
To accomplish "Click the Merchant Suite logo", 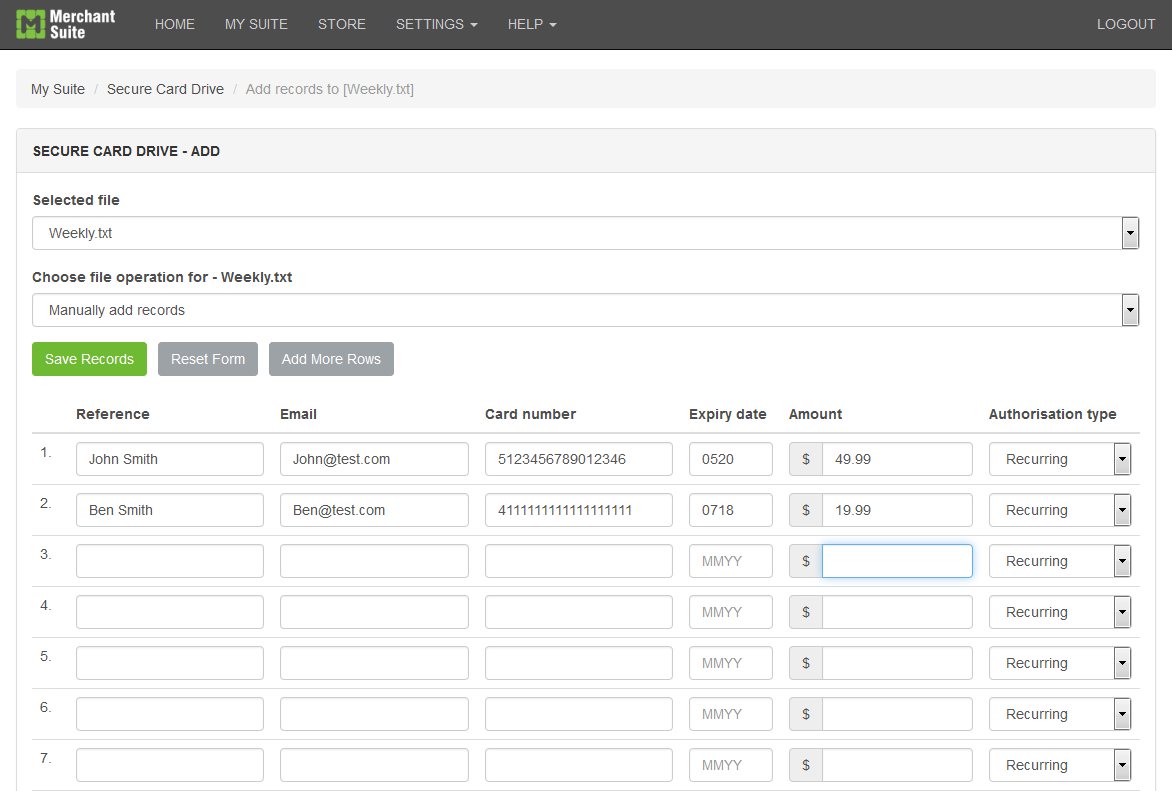I will click(66, 24).
